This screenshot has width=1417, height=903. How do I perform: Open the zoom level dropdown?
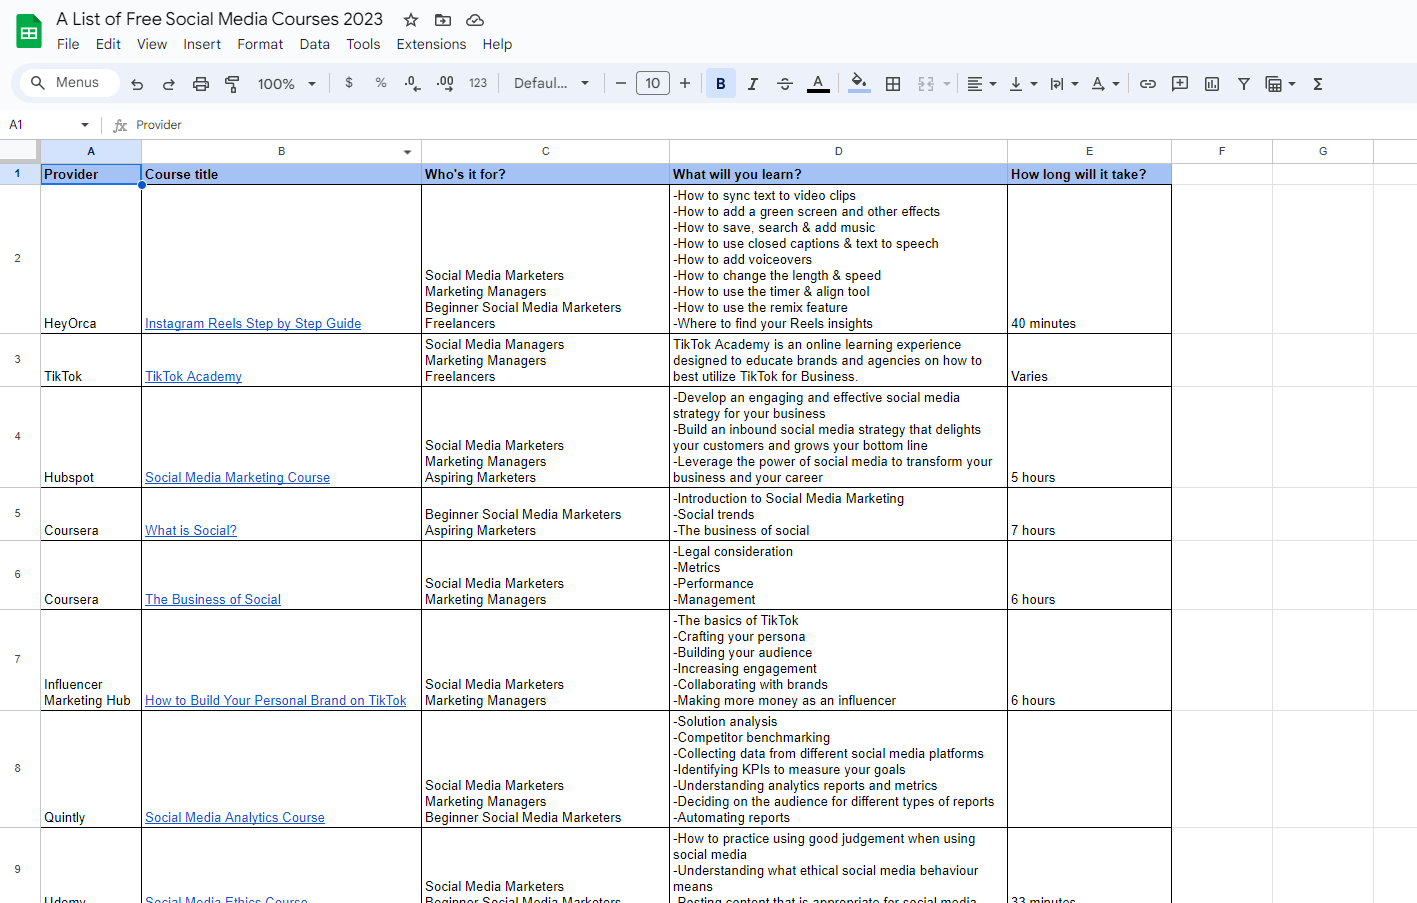tap(287, 84)
